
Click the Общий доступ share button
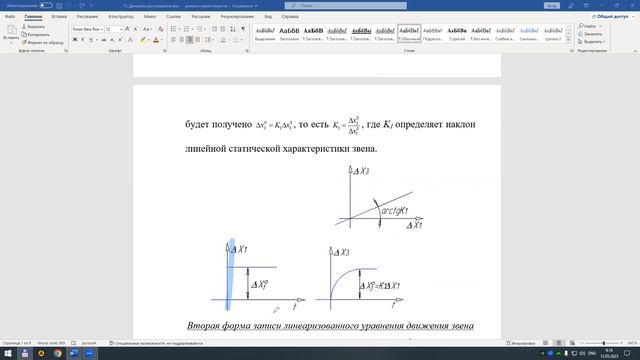611,16
